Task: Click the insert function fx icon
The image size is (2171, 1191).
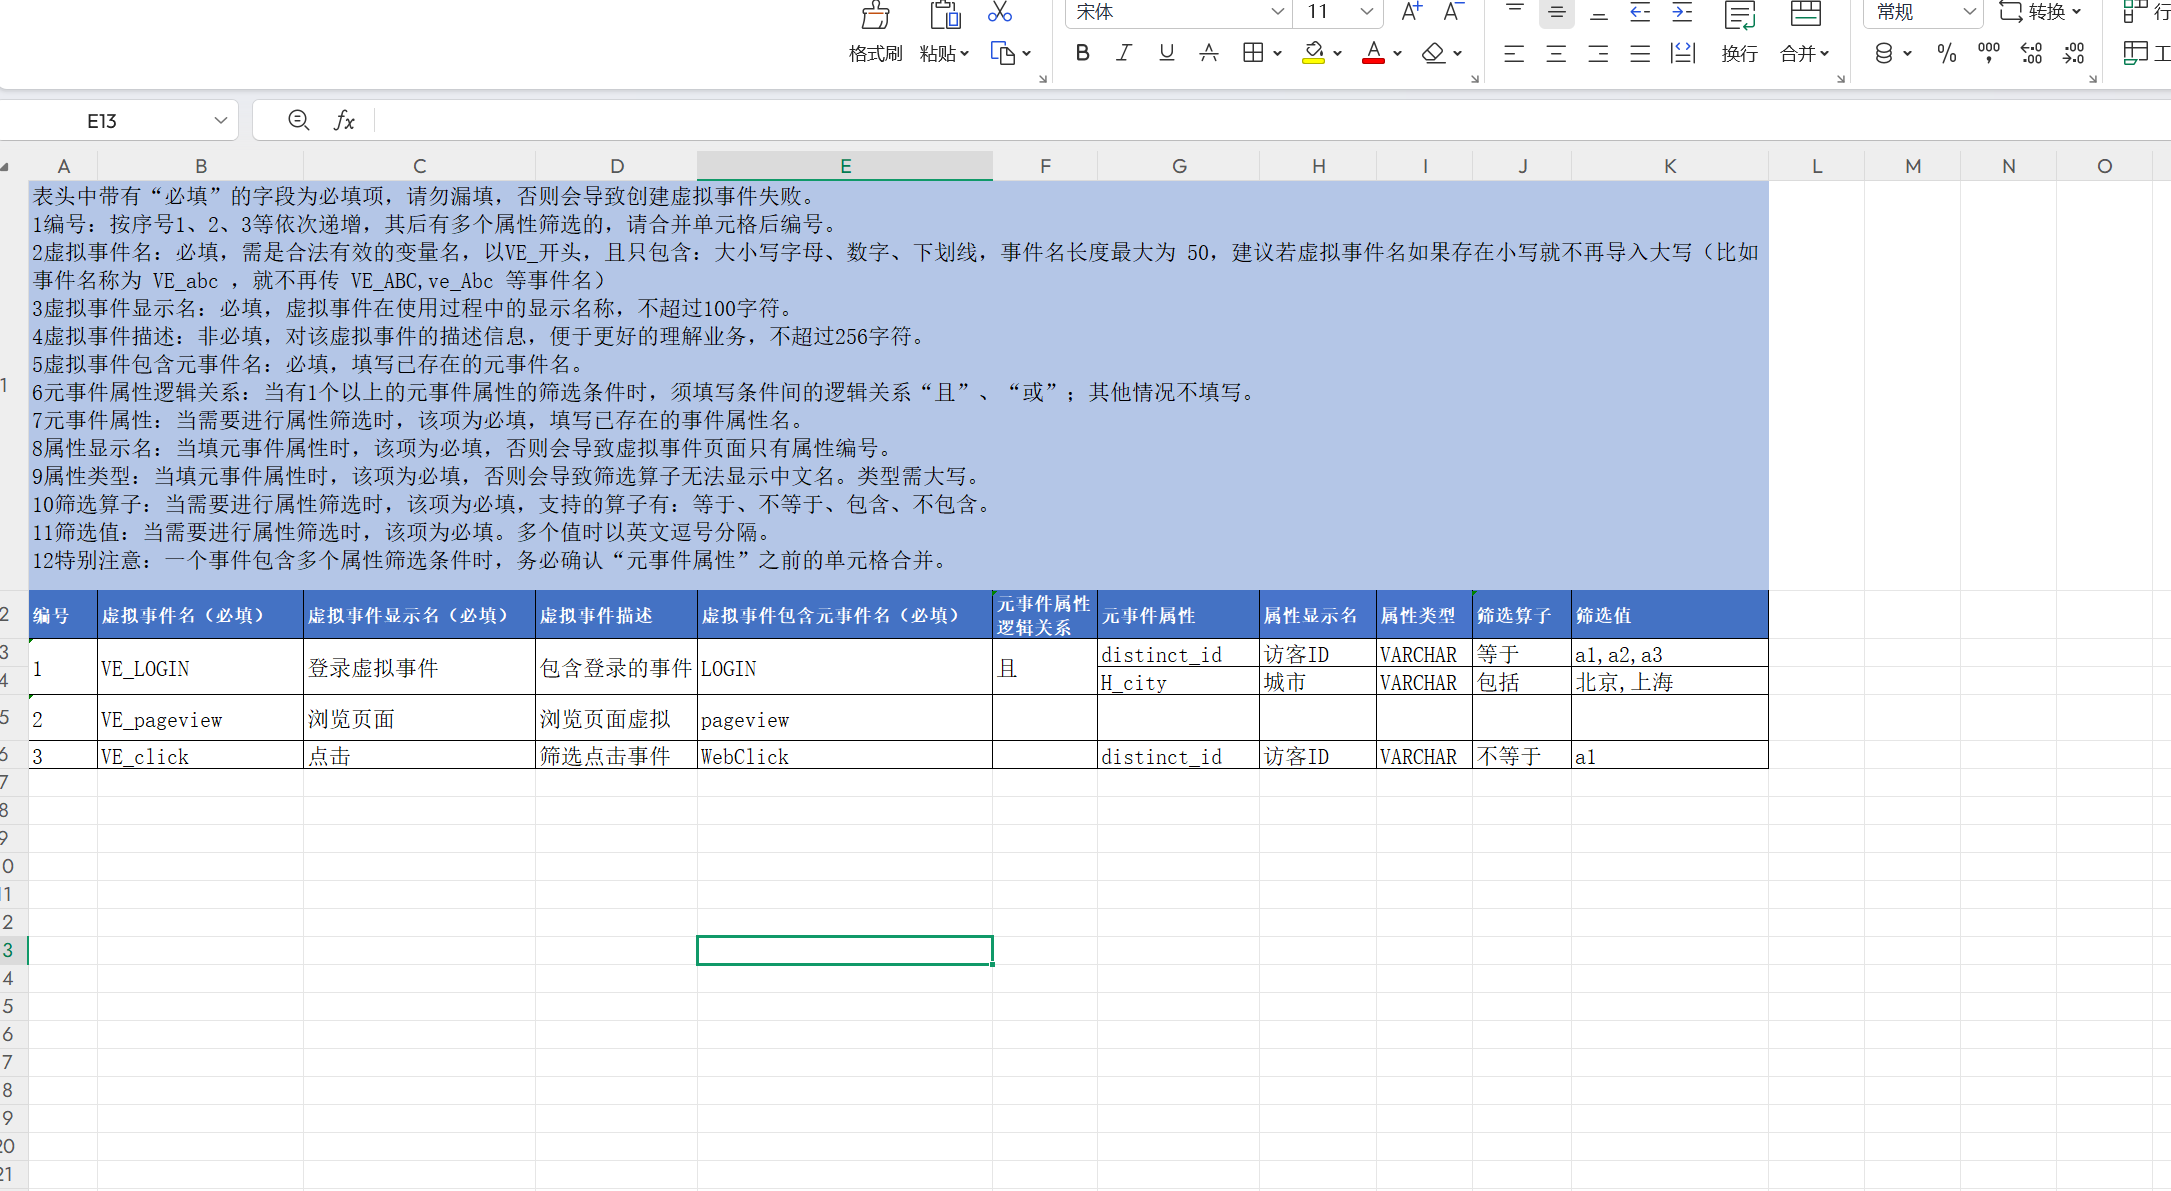Action: [344, 121]
